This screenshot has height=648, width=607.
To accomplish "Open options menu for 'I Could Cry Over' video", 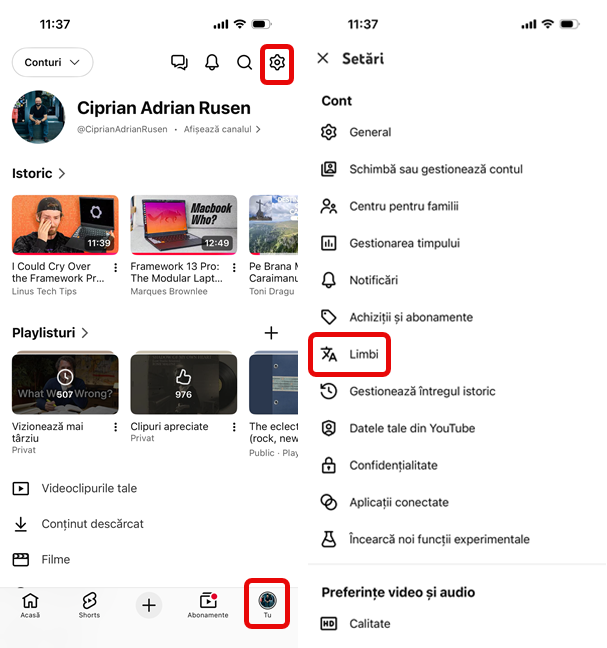I will click(116, 268).
